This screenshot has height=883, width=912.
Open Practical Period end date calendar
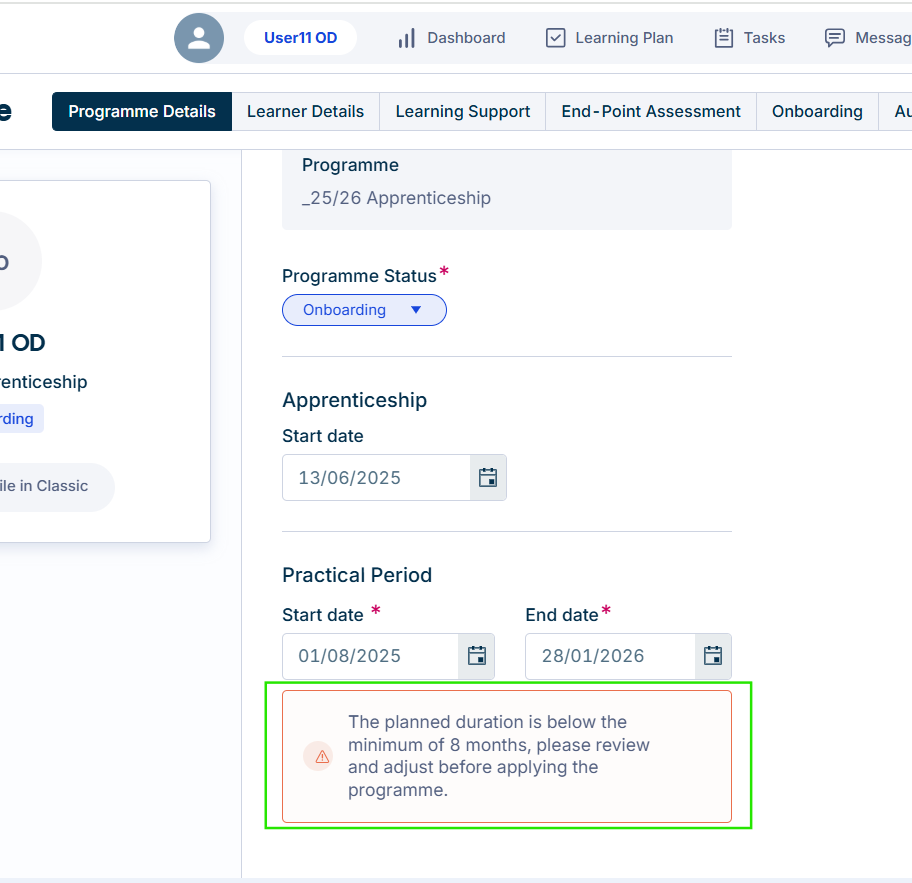tap(713, 656)
